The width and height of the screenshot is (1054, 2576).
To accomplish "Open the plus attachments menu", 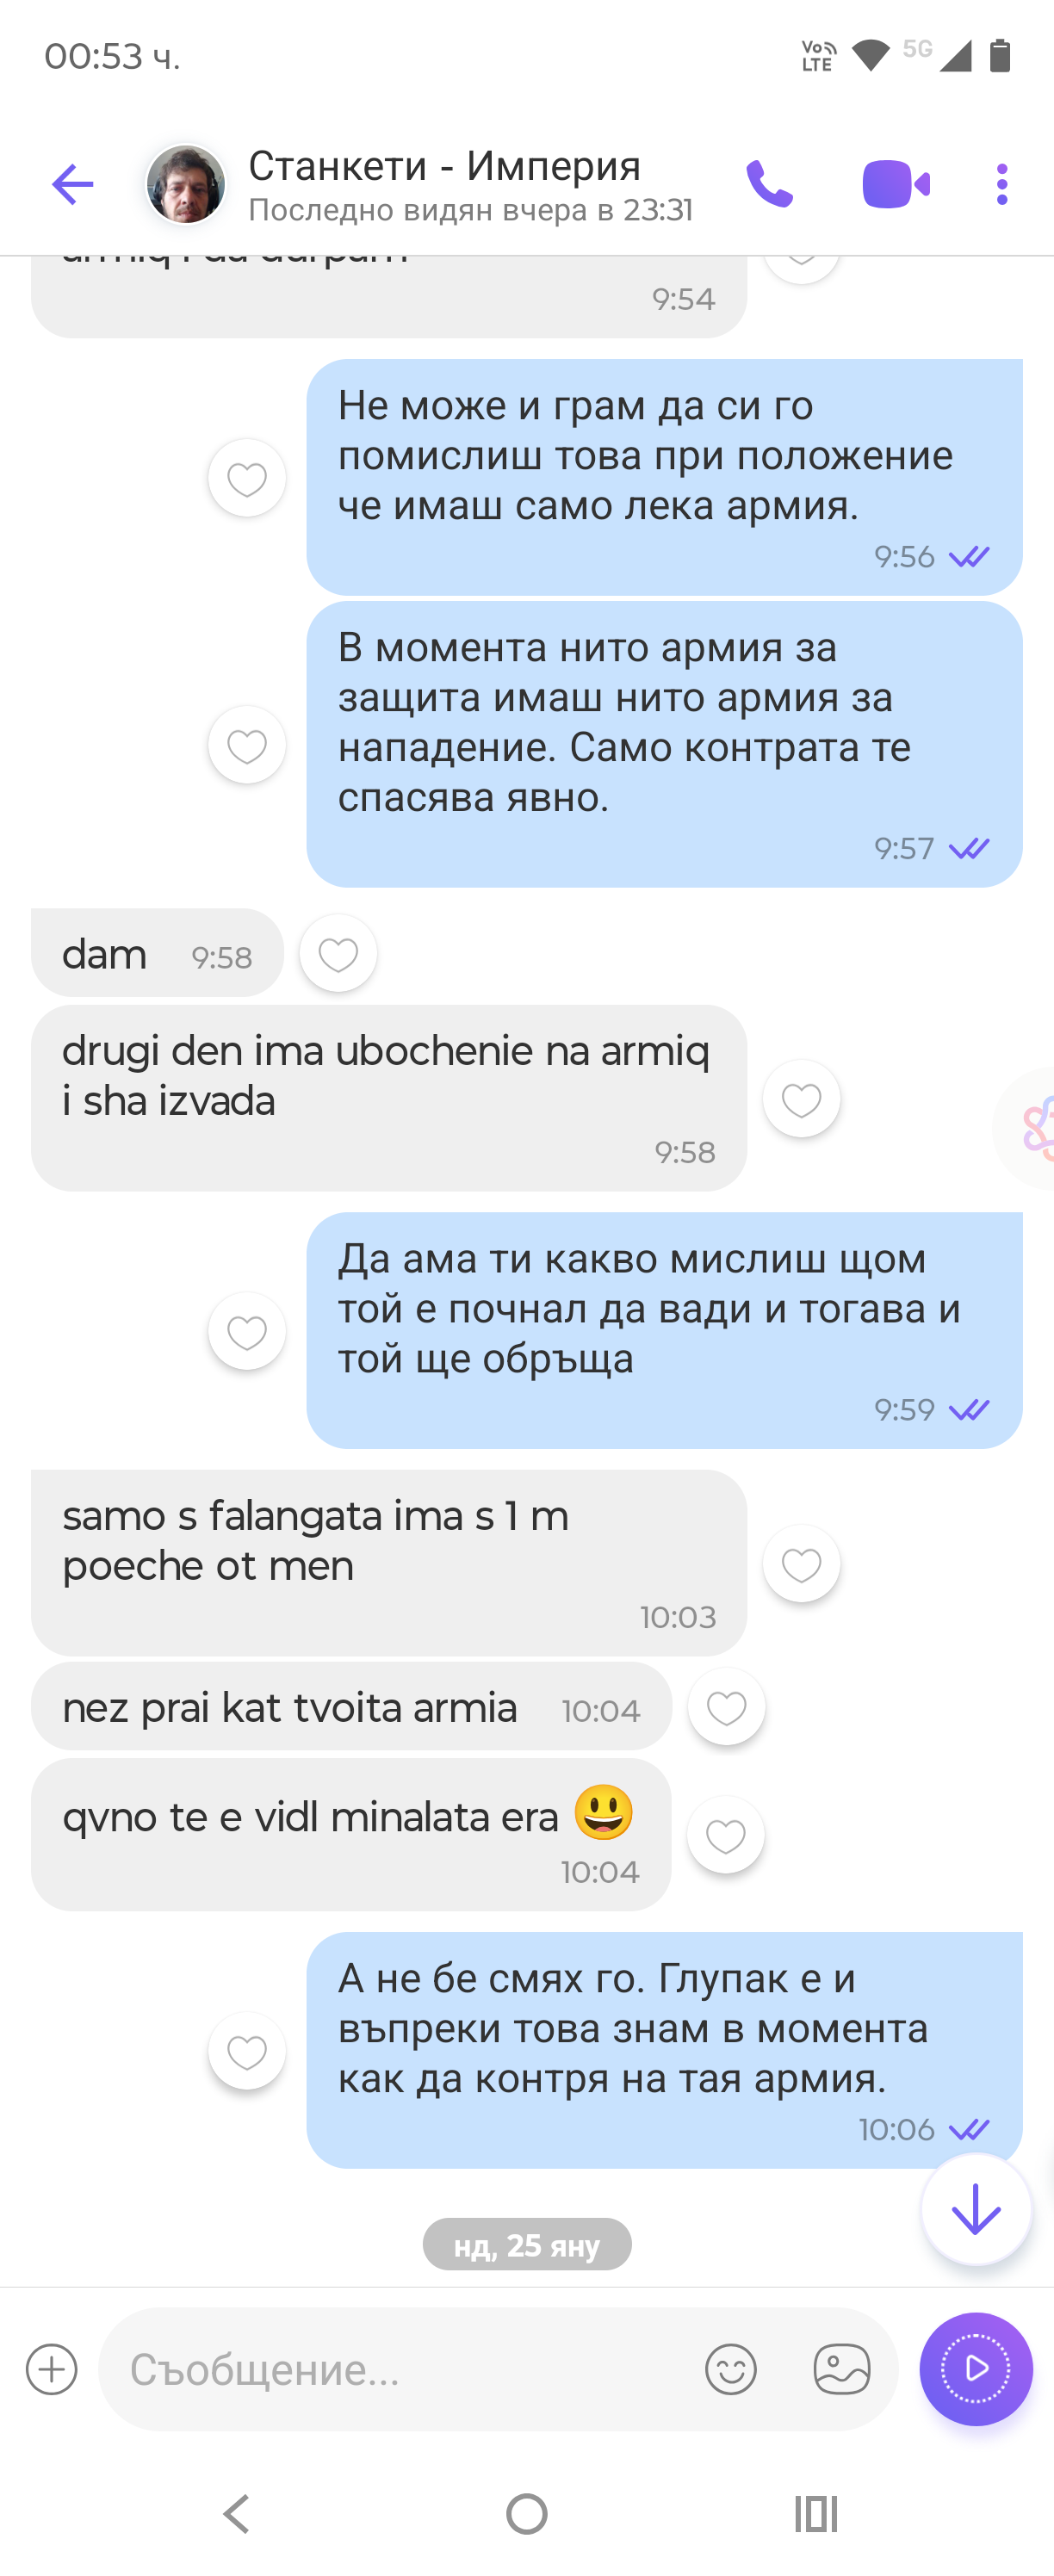I will [x=52, y=2369].
